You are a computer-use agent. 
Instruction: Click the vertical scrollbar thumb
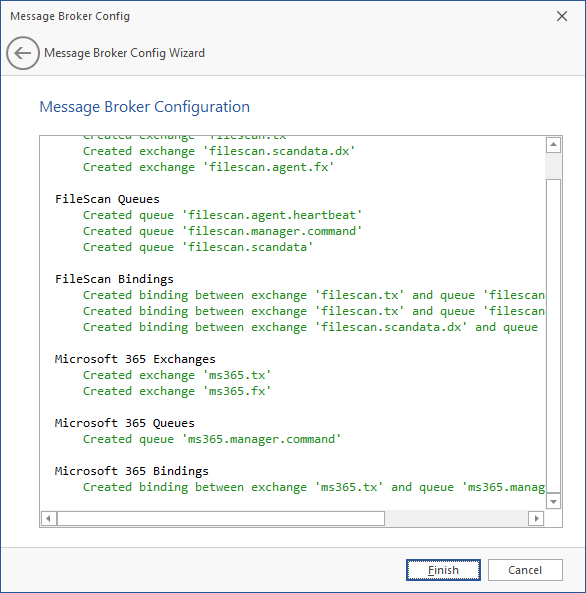pyautogui.click(x=553, y=336)
